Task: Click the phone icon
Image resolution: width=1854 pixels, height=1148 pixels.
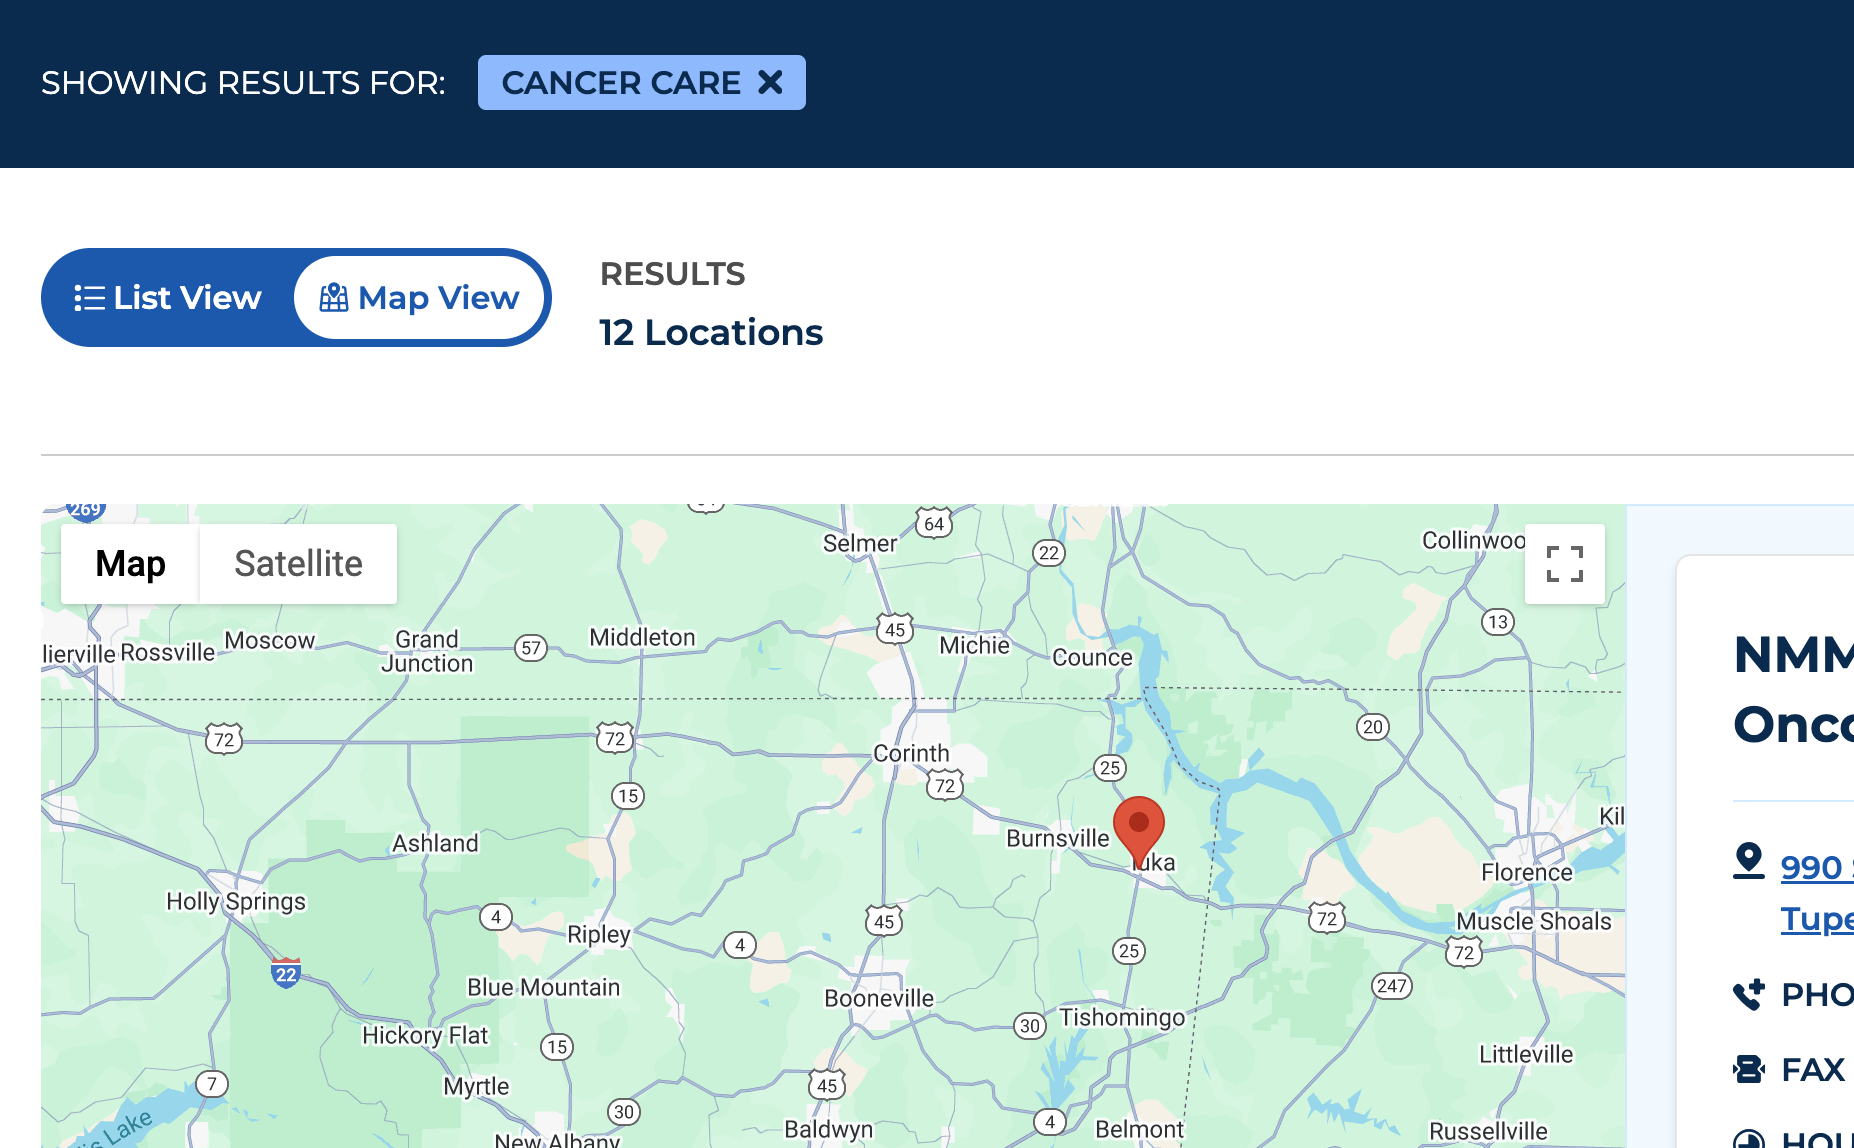Action: coord(1749,994)
